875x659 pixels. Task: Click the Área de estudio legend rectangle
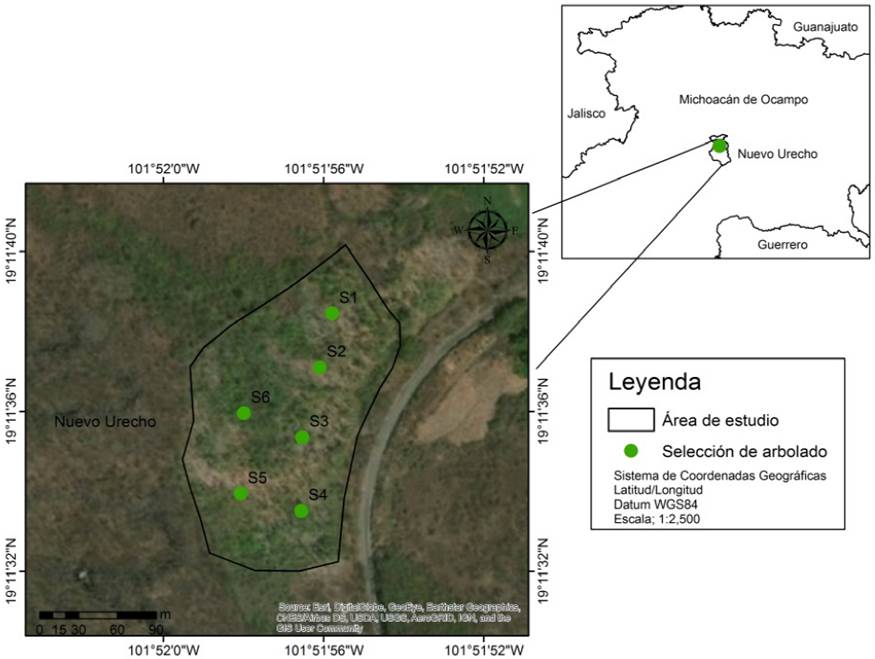tap(630, 420)
